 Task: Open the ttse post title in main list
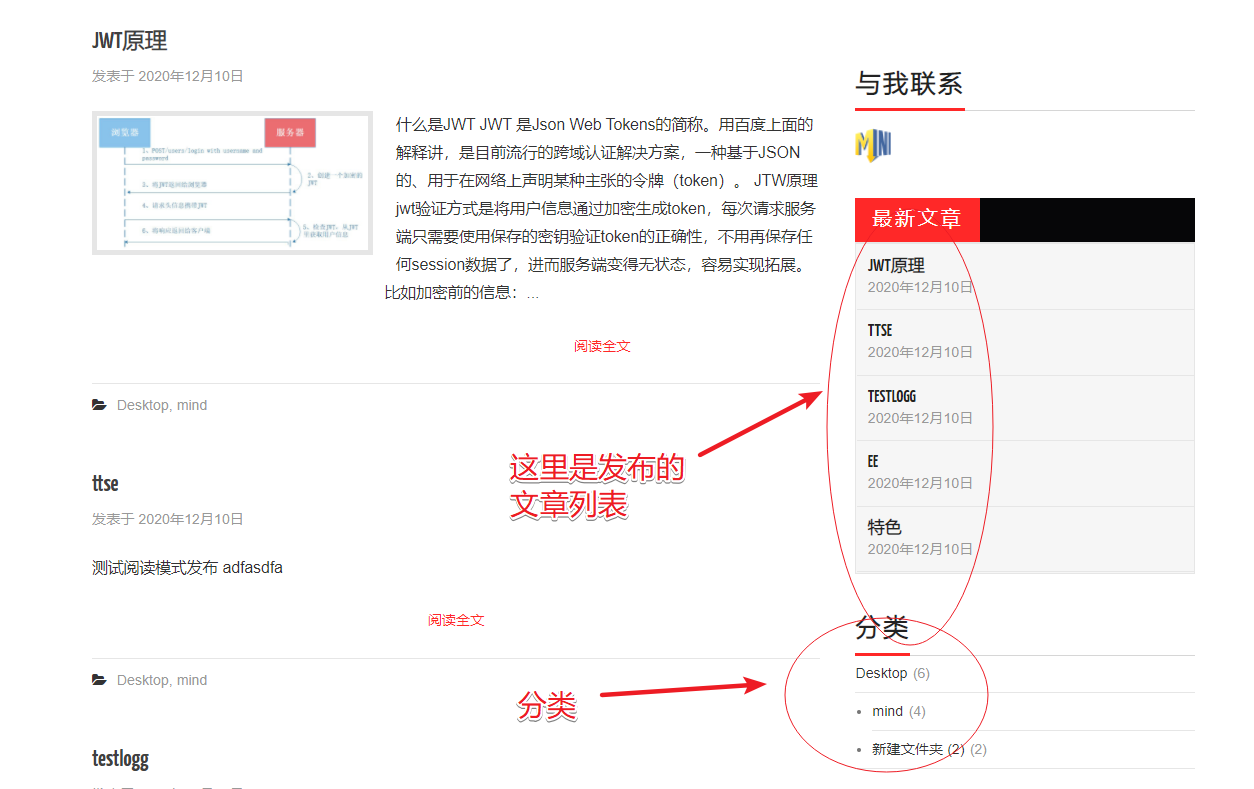(105, 484)
